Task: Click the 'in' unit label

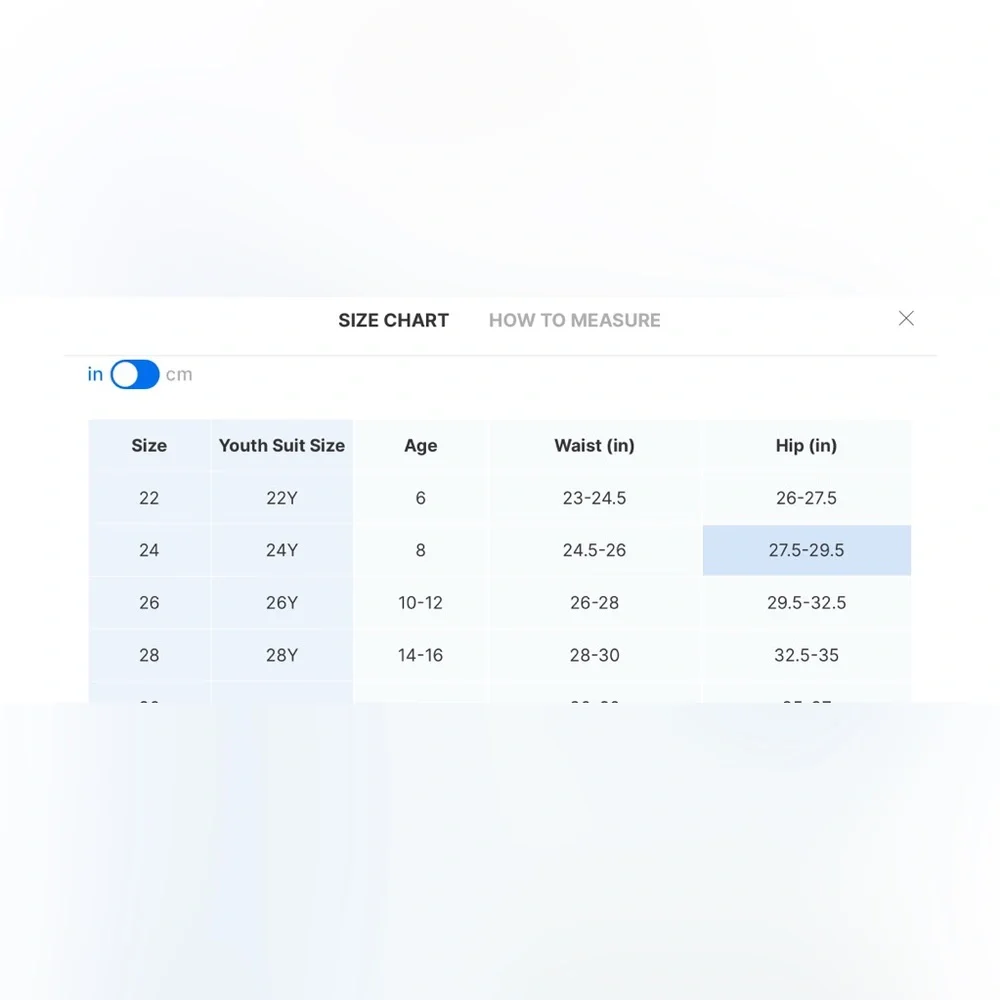Action: [95, 374]
